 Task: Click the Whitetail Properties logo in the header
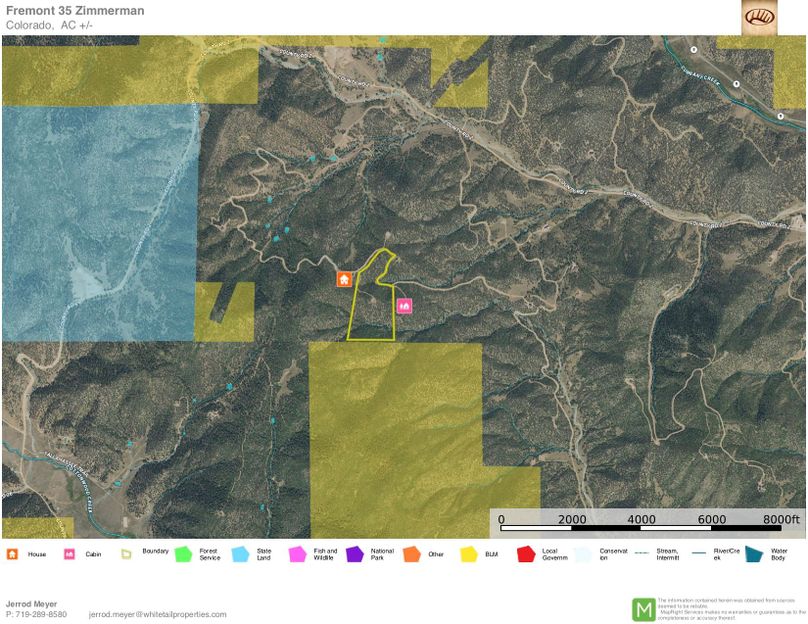(x=759, y=17)
